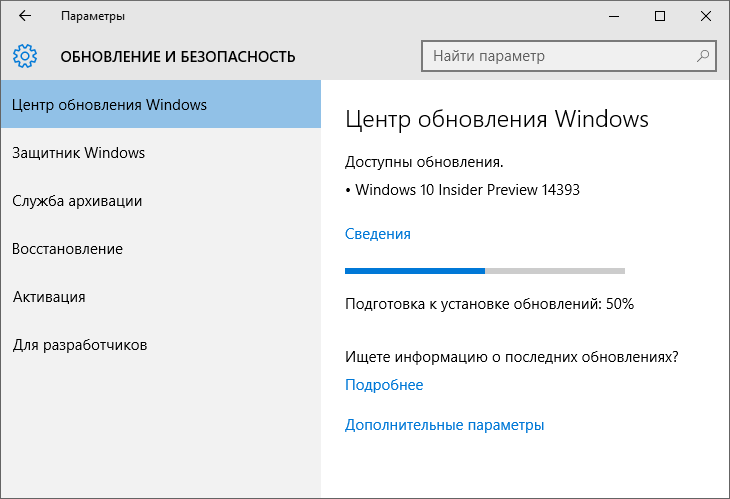Open Защитник Windows section
730x499 pixels.
(79, 153)
